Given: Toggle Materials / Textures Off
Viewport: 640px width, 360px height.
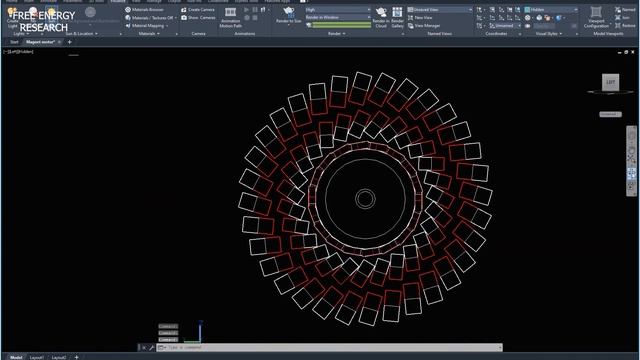Looking at the screenshot, I should click(x=149, y=18).
